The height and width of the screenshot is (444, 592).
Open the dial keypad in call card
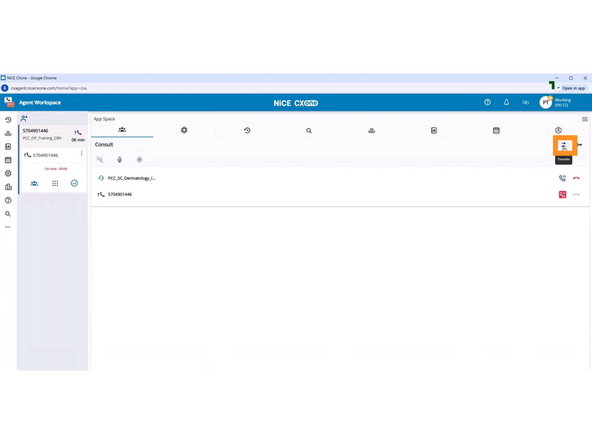55,183
